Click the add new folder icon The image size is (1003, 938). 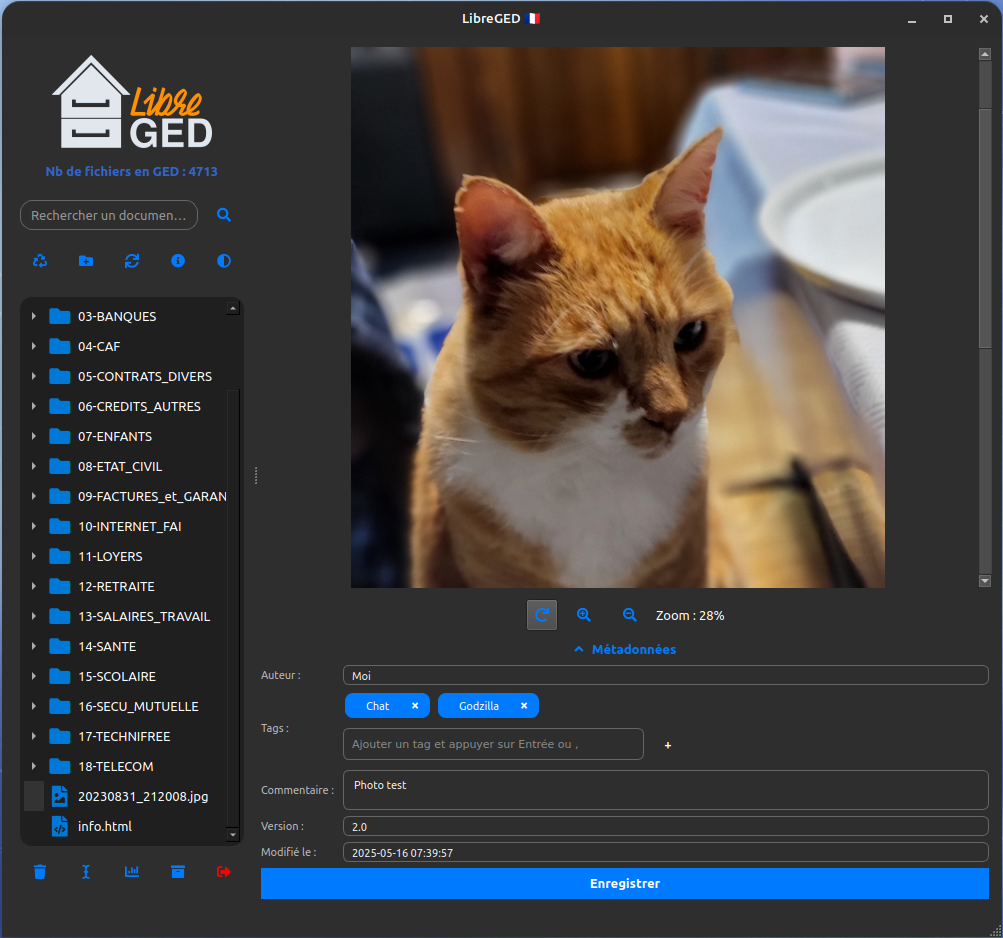(x=86, y=261)
